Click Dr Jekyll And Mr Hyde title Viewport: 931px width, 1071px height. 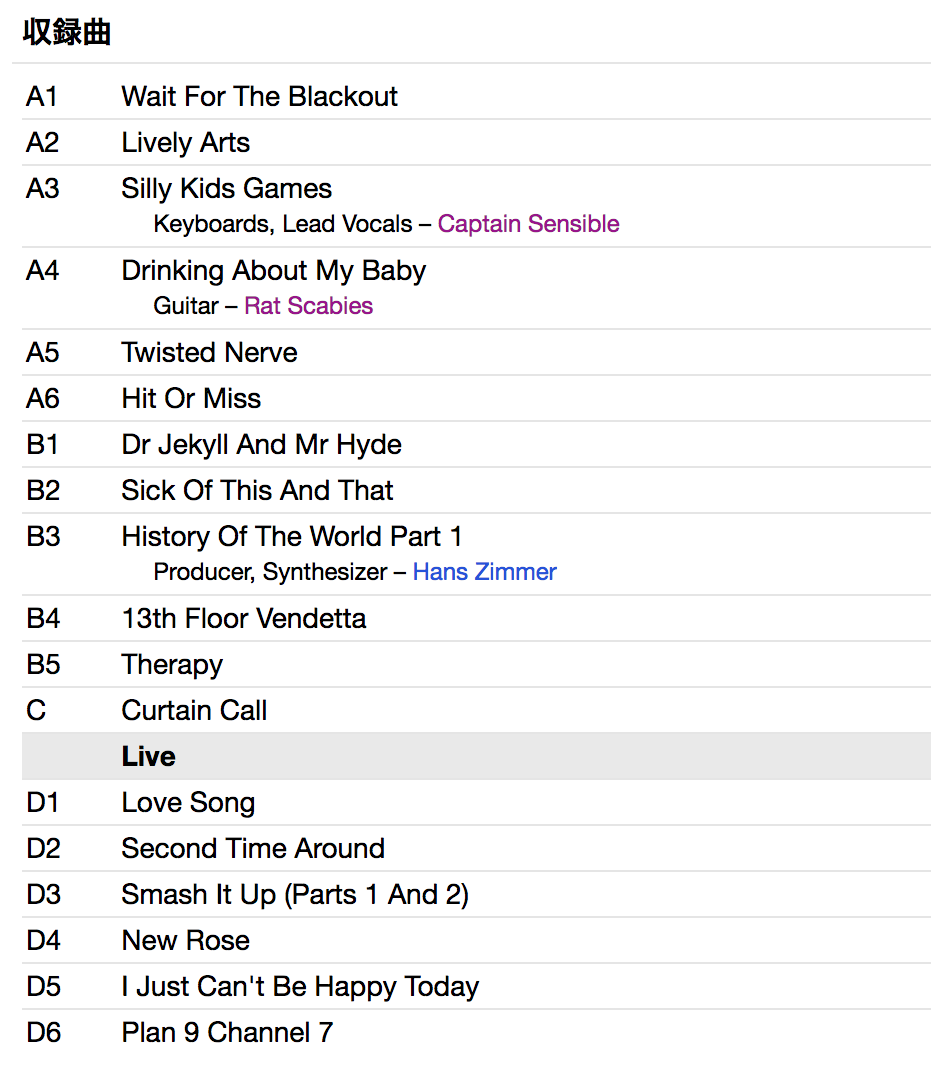click(x=261, y=444)
